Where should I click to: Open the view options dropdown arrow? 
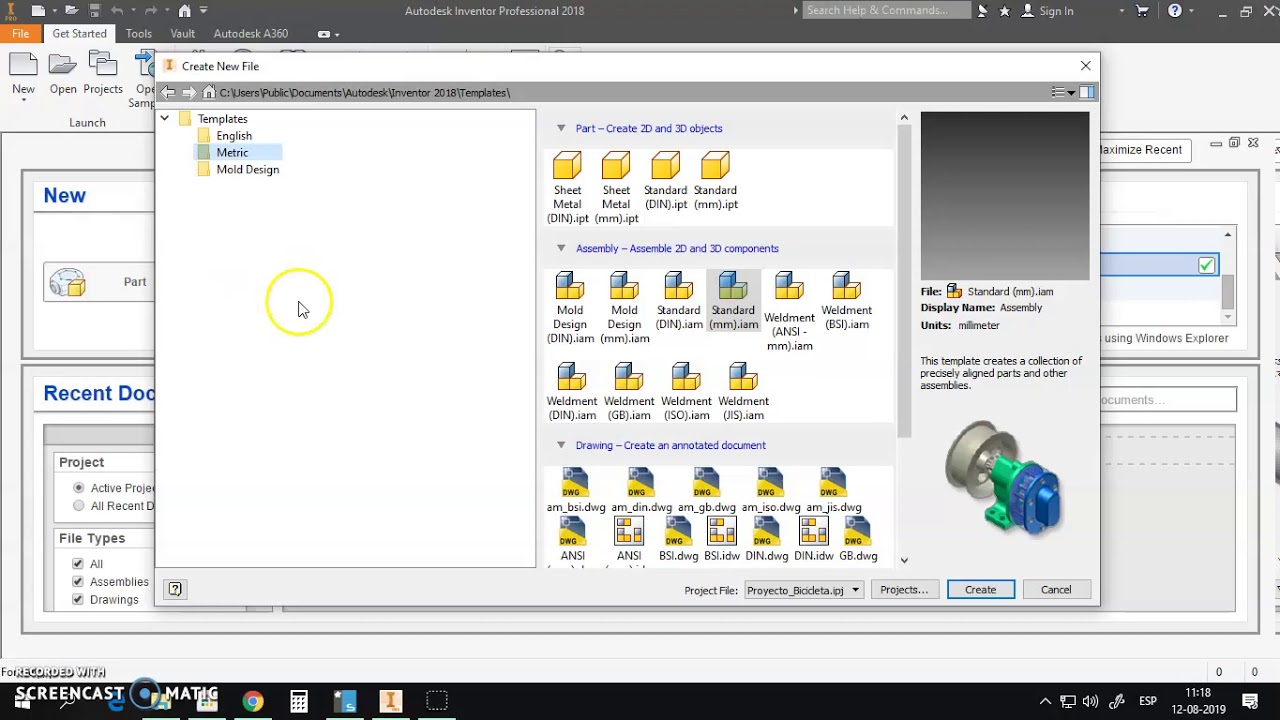1071,93
